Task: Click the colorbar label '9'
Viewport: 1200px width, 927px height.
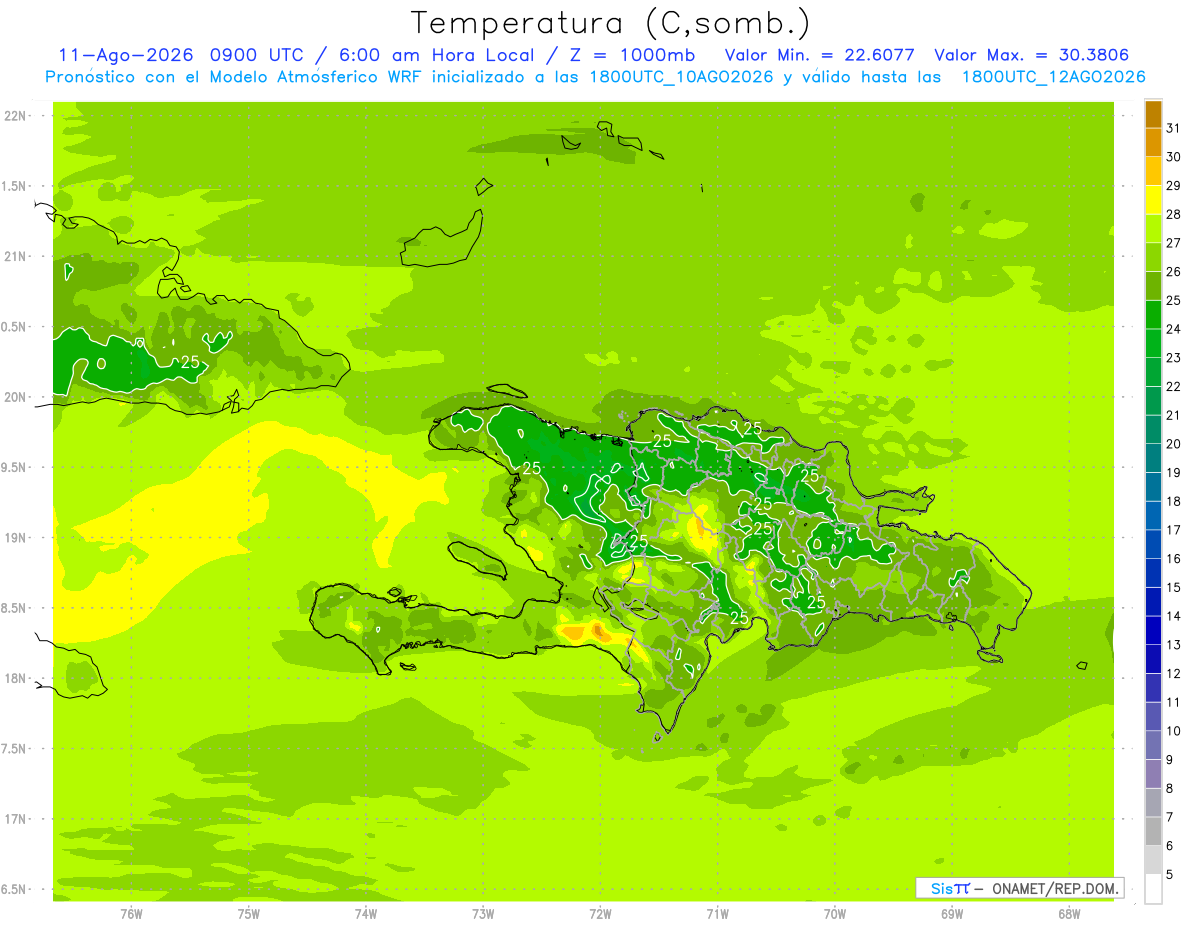Action: tap(1169, 760)
